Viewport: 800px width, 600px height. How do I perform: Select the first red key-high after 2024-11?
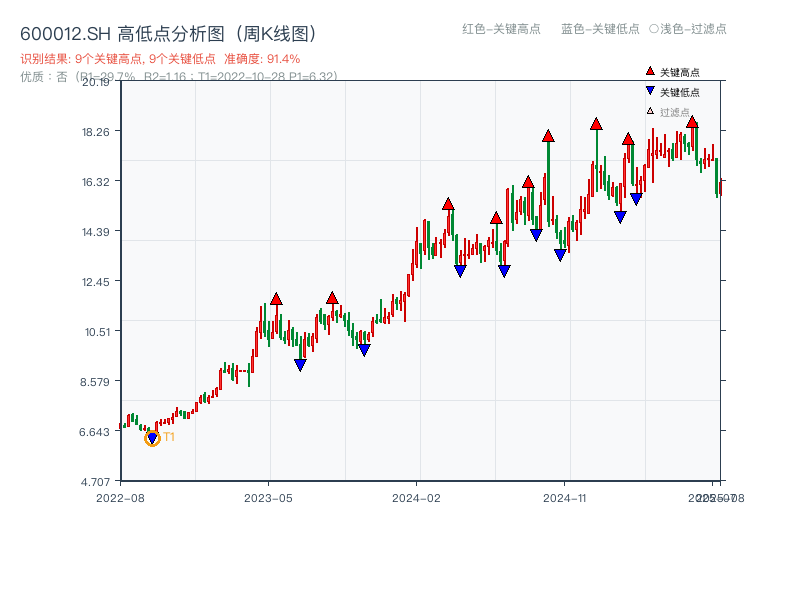(596, 124)
